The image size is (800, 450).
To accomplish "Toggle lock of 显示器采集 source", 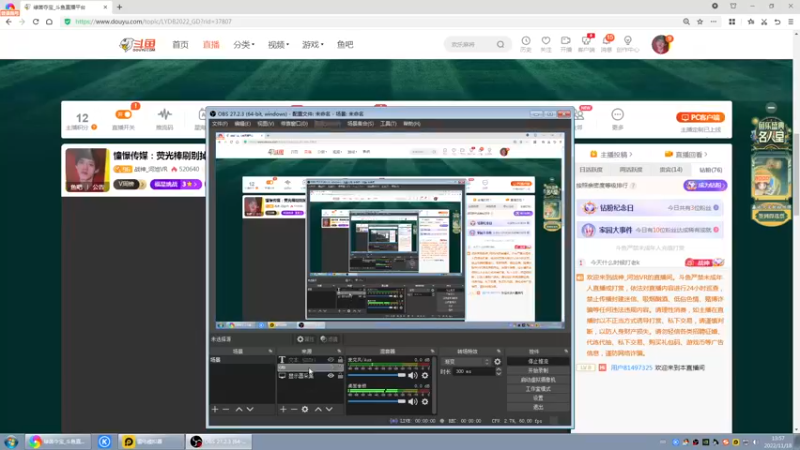I will tap(340, 376).
